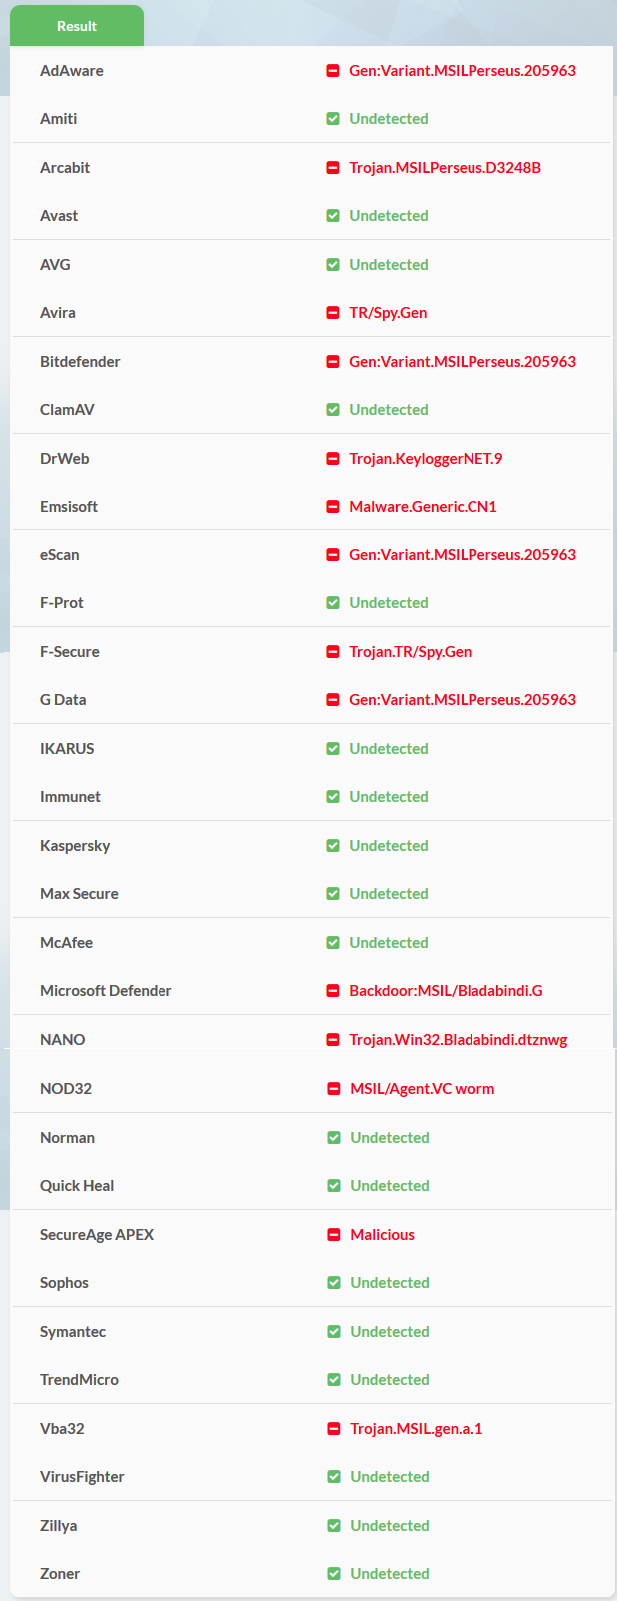Viewport: 618px width, 1601px height.
Task: Click the F-Secure Trojan.TR/Spy.Gen result
Action: (410, 652)
